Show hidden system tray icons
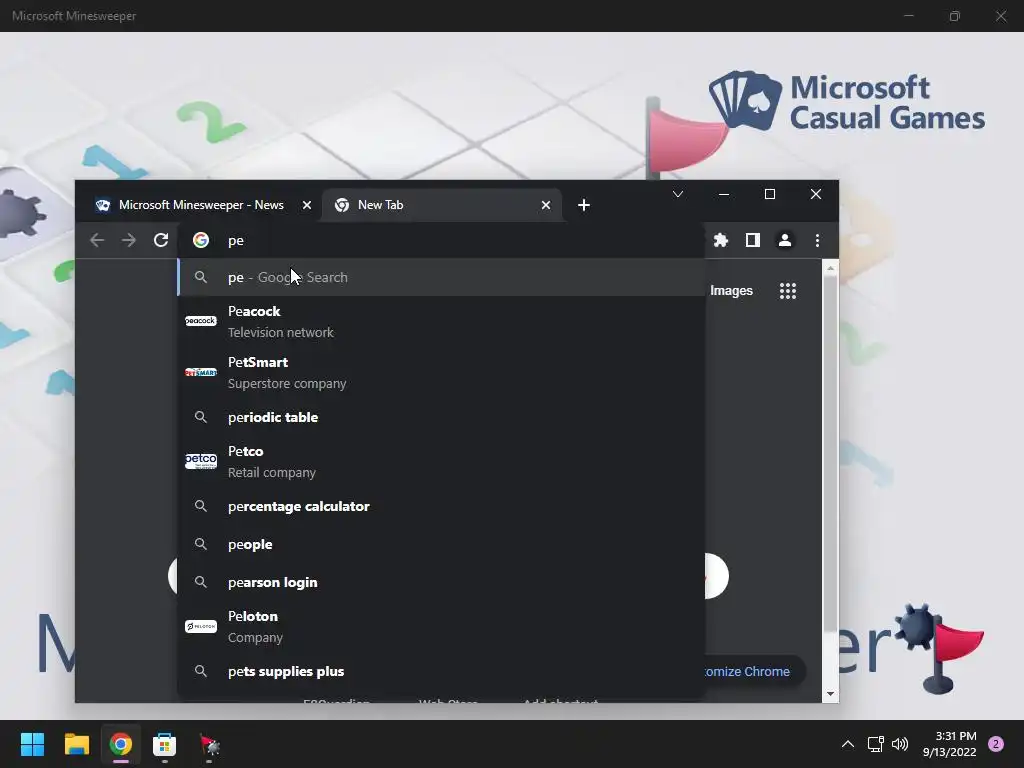Image resolution: width=1024 pixels, height=768 pixels. [848, 744]
